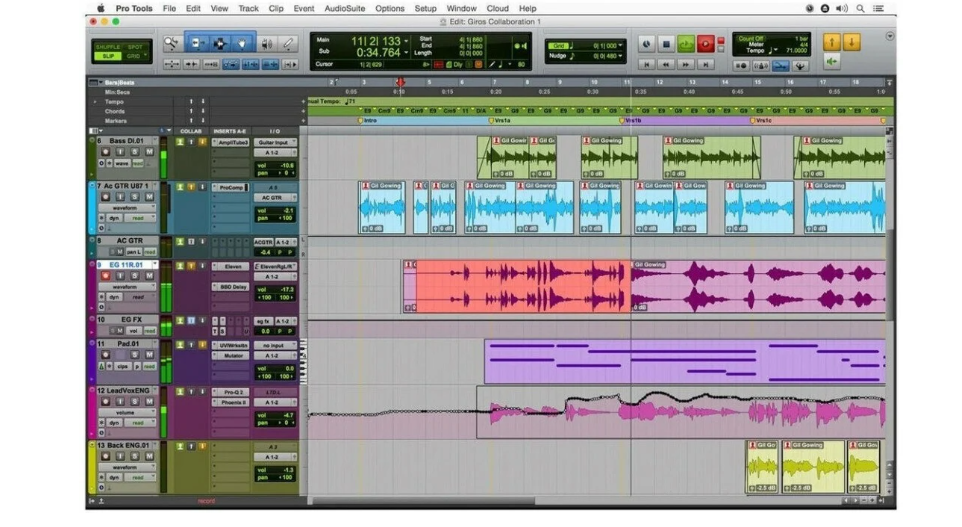Expand the Tempo ruler disclosure triangle

point(96,101)
